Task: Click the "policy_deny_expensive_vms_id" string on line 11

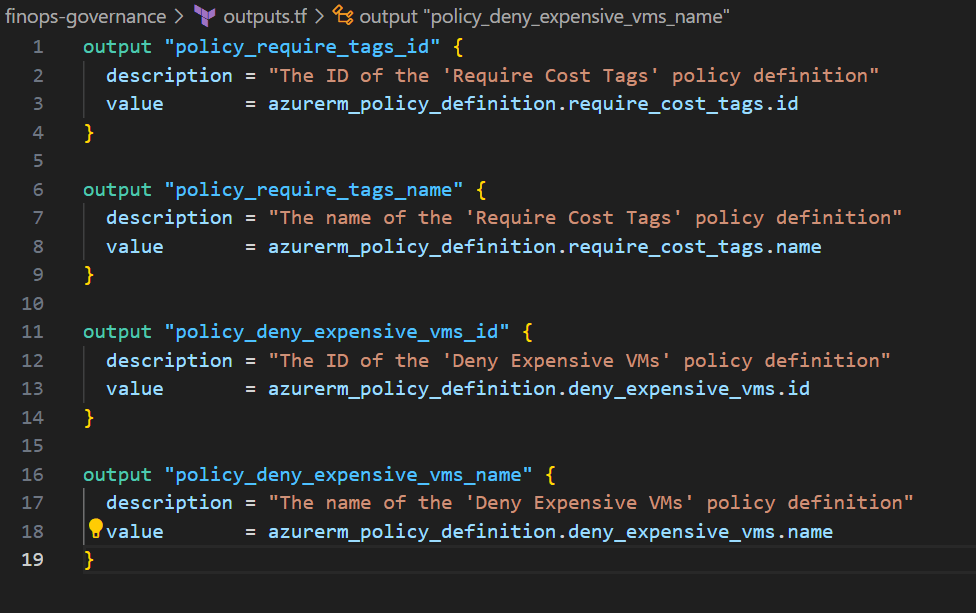Action: (x=338, y=331)
